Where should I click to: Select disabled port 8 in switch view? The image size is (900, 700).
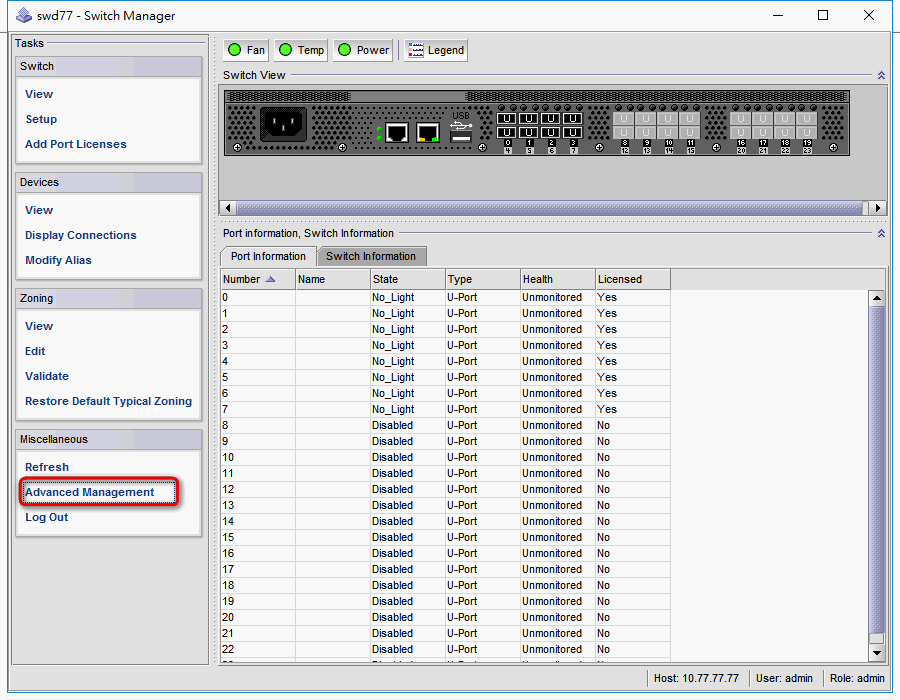[624, 119]
